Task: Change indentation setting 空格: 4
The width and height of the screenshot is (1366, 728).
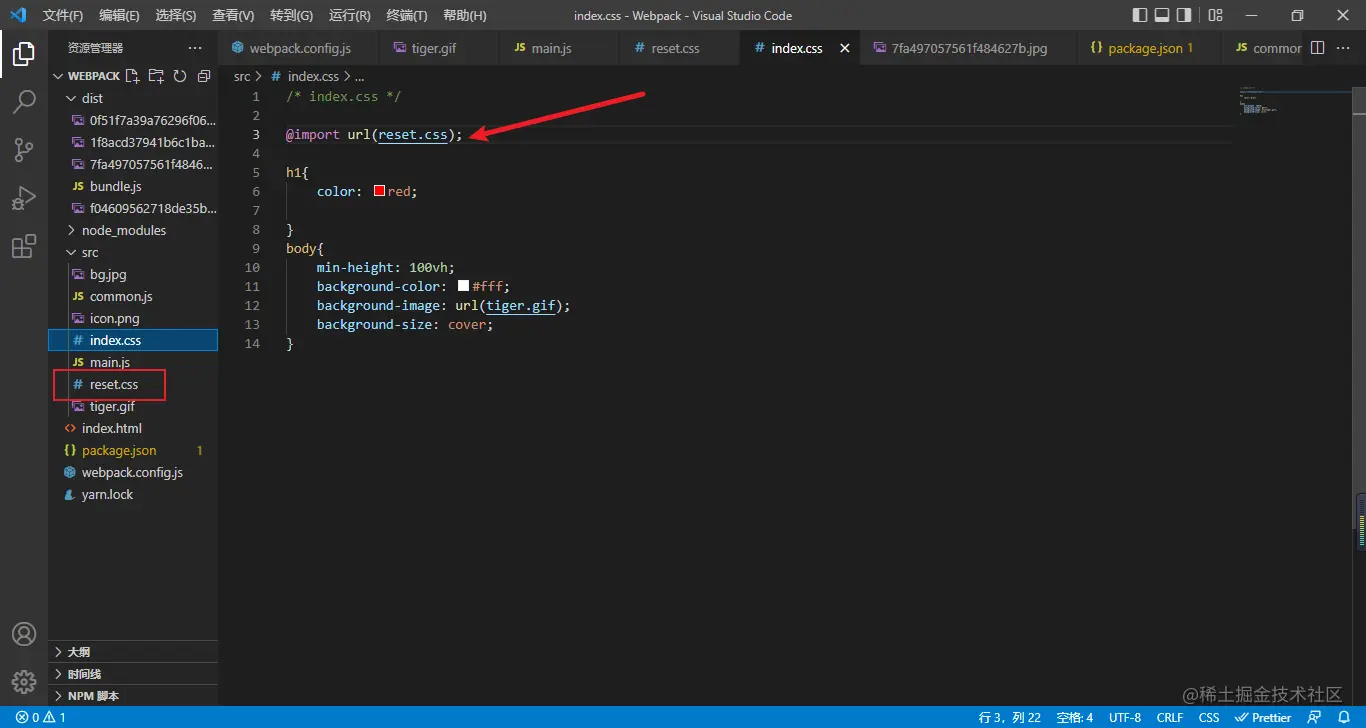Action: (x=1075, y=717)
